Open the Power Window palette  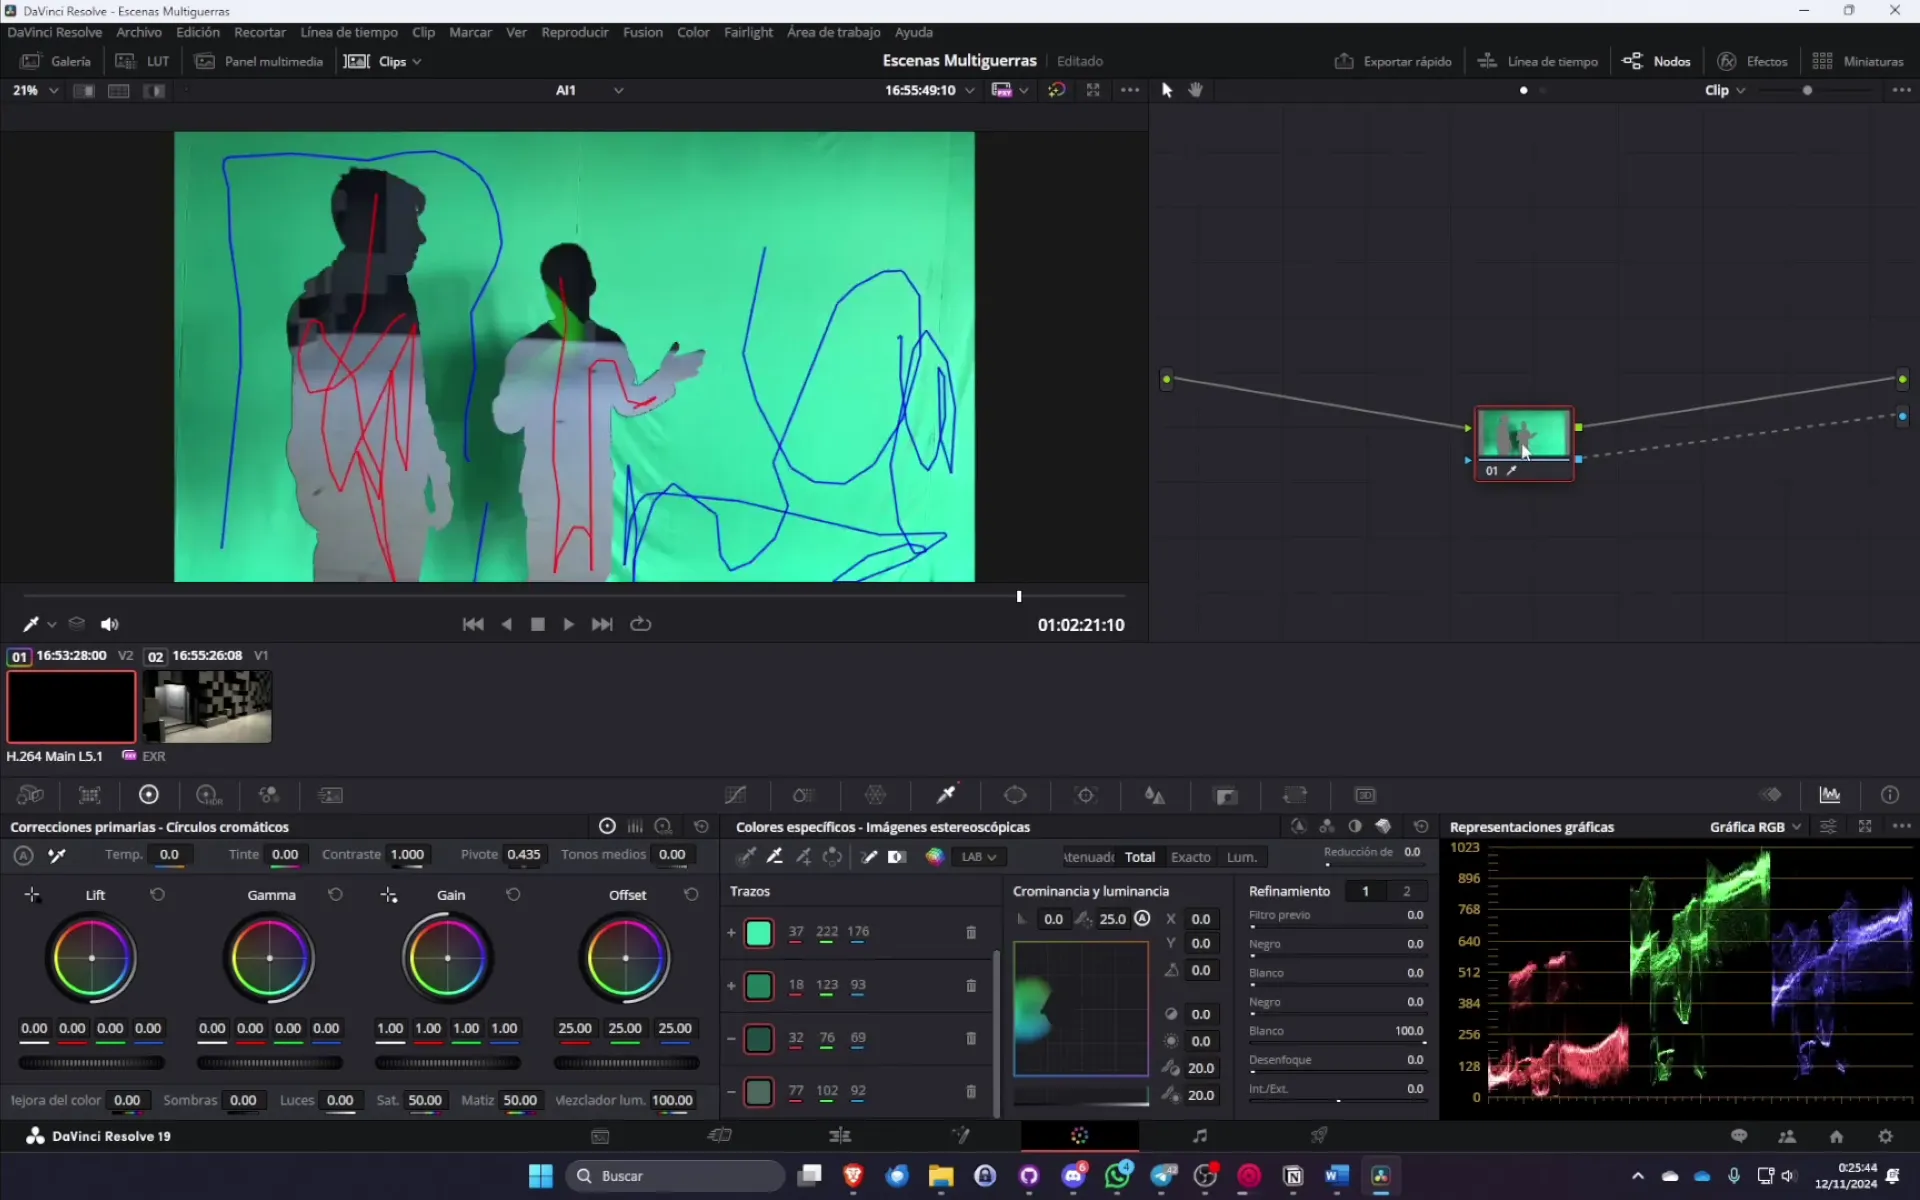[x=1015, y=795]
